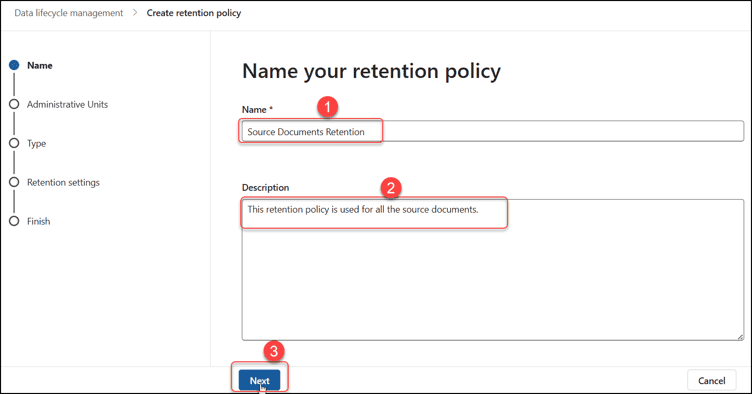The image size is (752, 394).
Task: Click the Name step circle indicator
Action: (x=14, y=65)
